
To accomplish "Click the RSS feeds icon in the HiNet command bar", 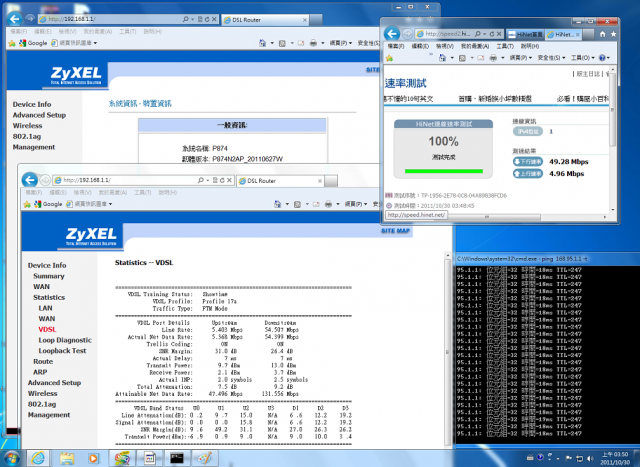I will pyautogui.click(x=462, y=58).
